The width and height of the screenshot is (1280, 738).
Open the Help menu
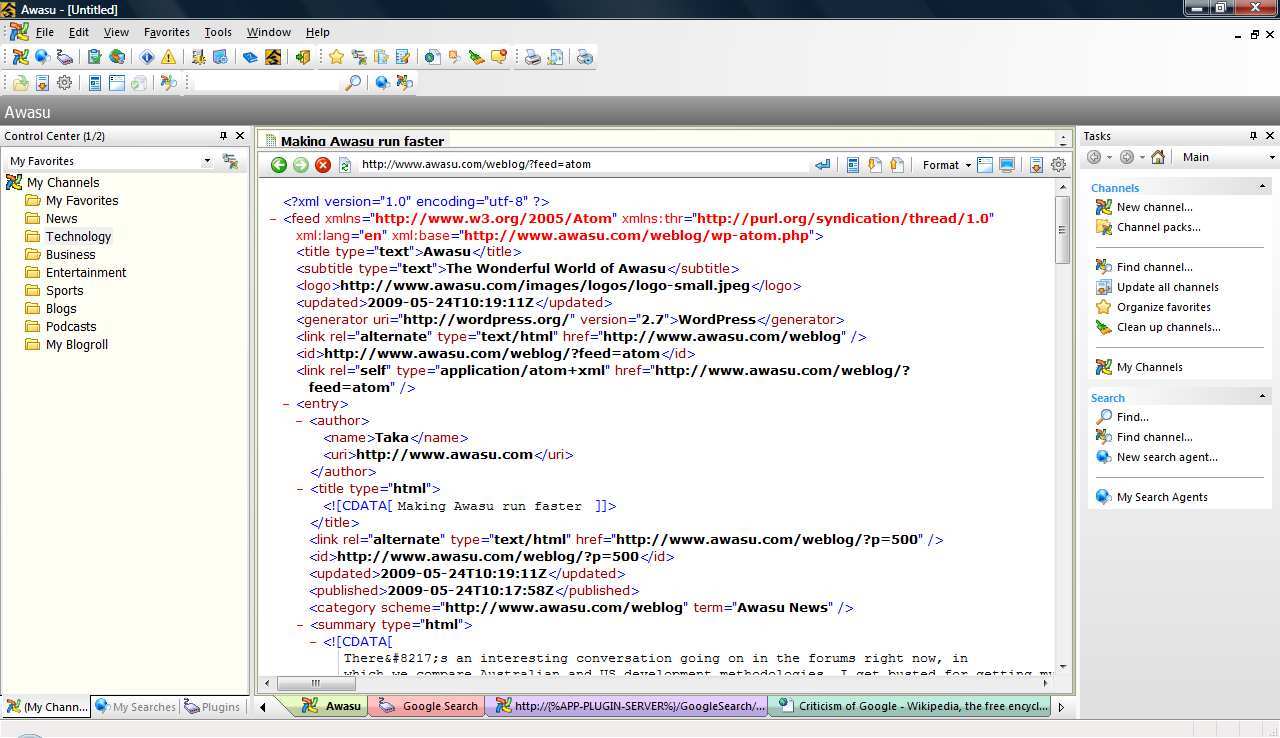318,32
